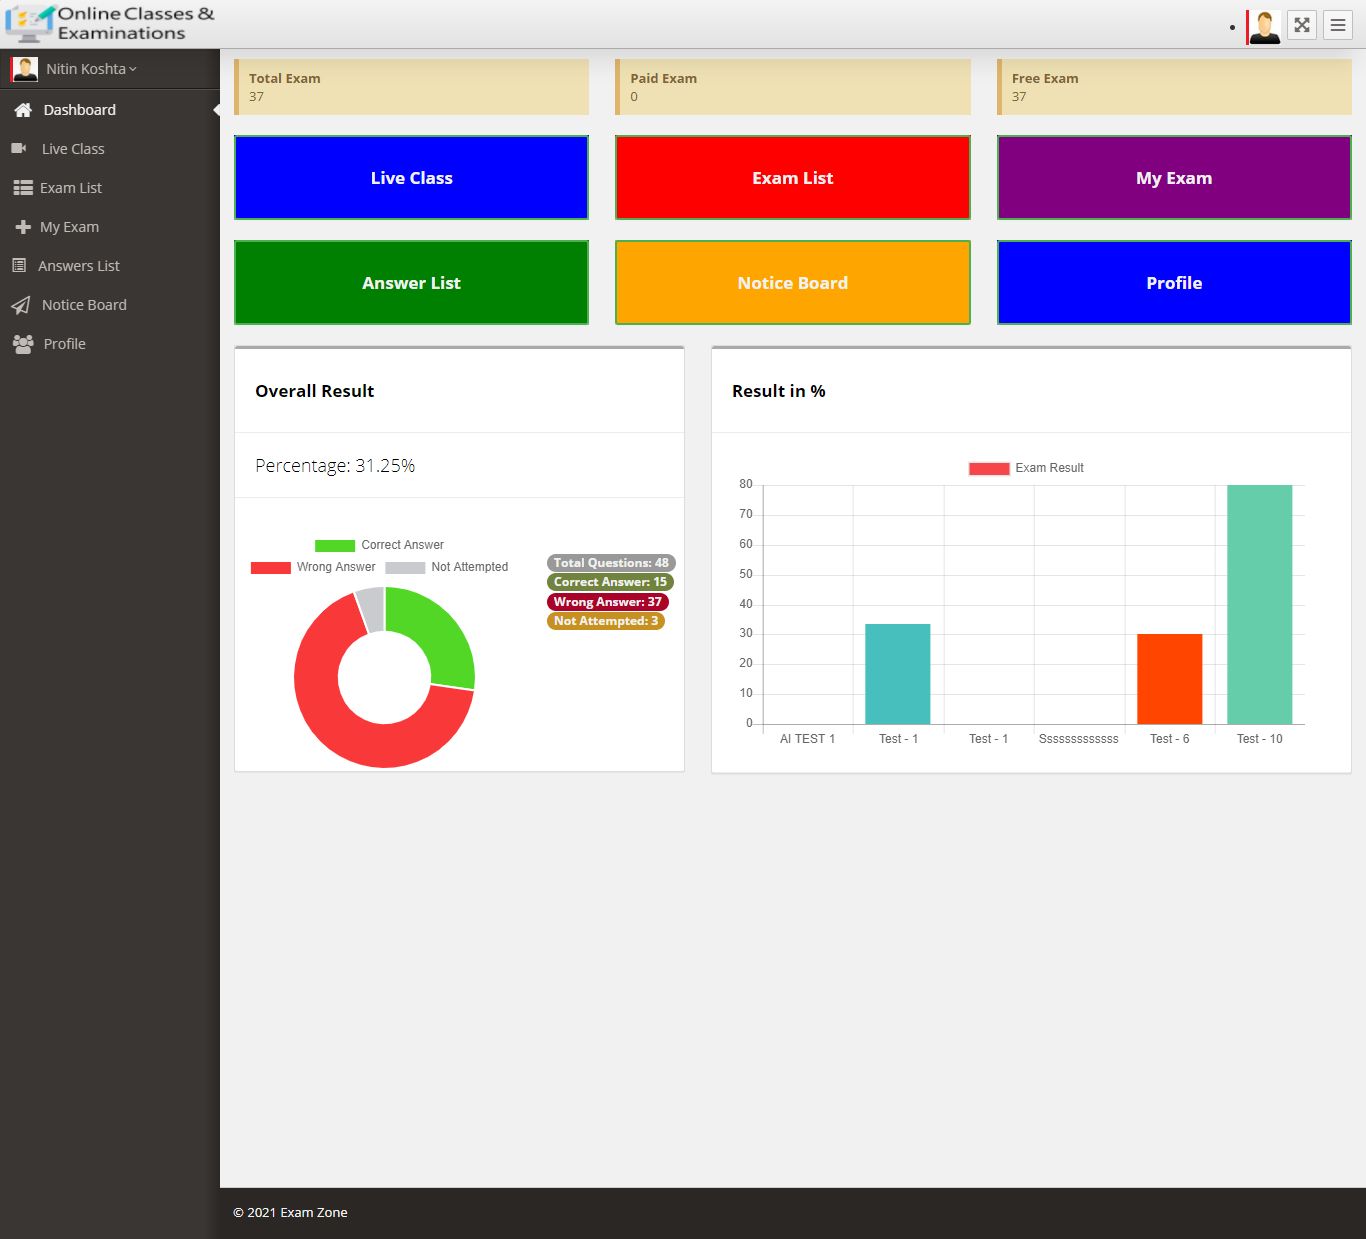The width and height of the screenshot is (1366, 1239).
Task: Toggle fullscreen with the expand icon
Action: pos(1302,25)
